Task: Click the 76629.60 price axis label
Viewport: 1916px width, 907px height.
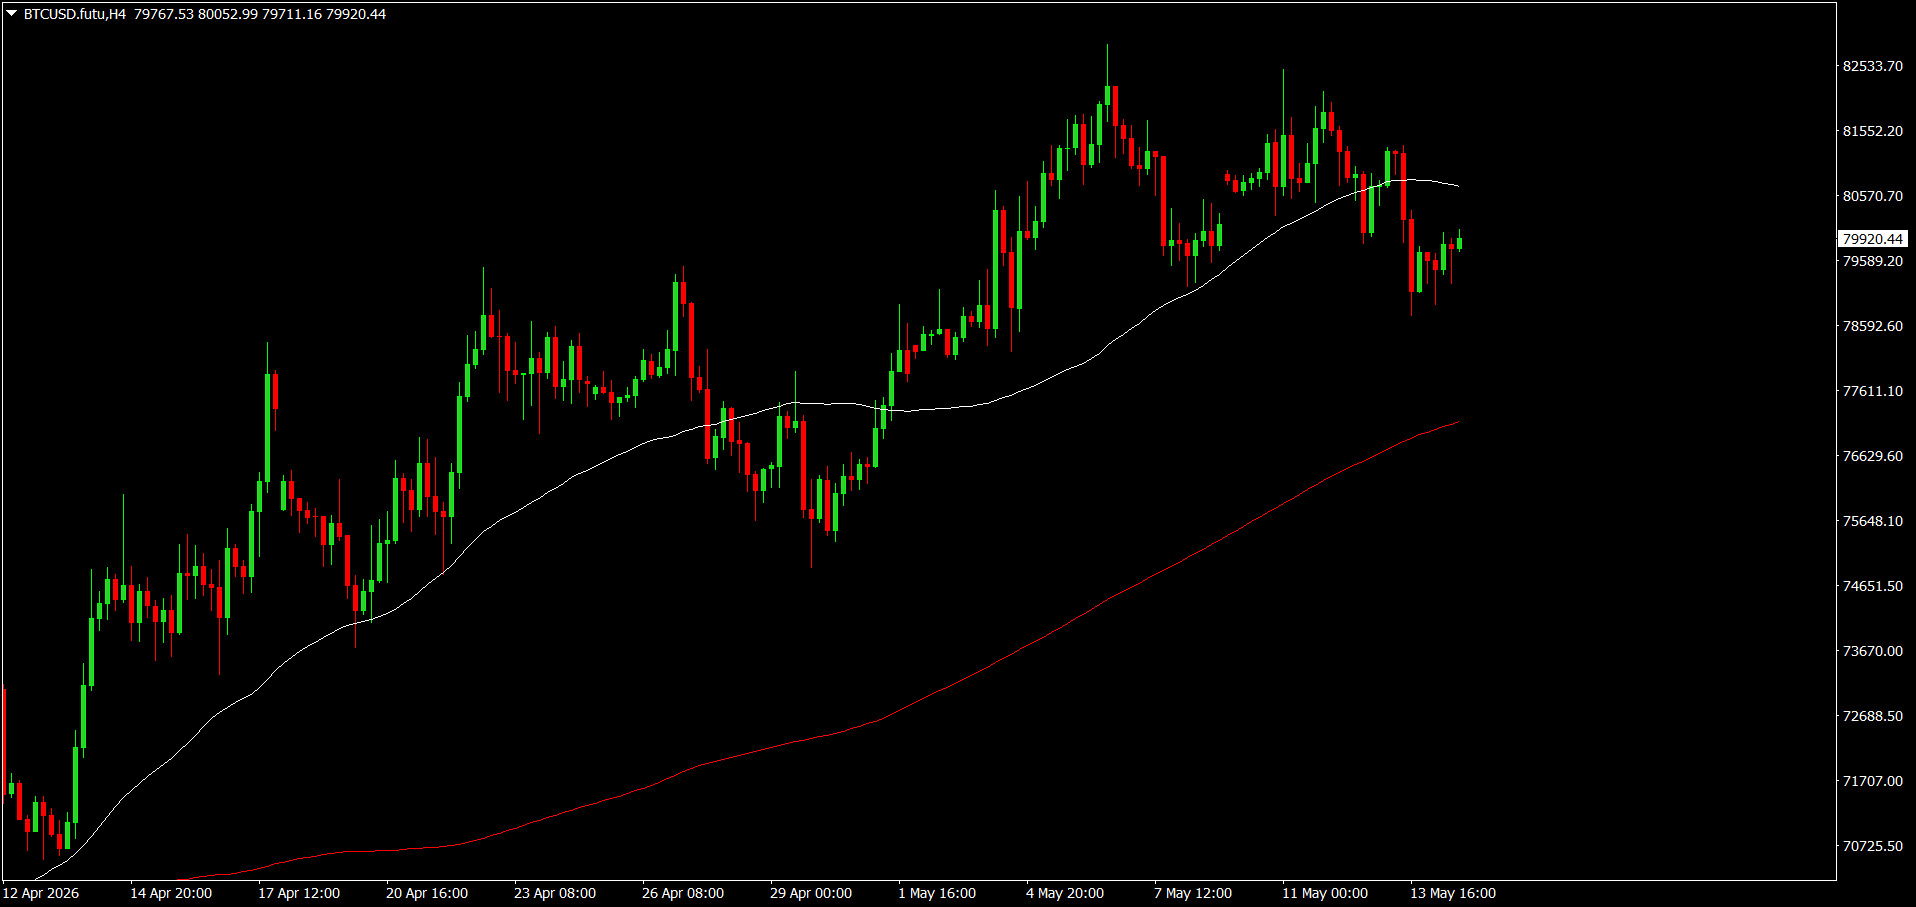Action: (1873, 456)
